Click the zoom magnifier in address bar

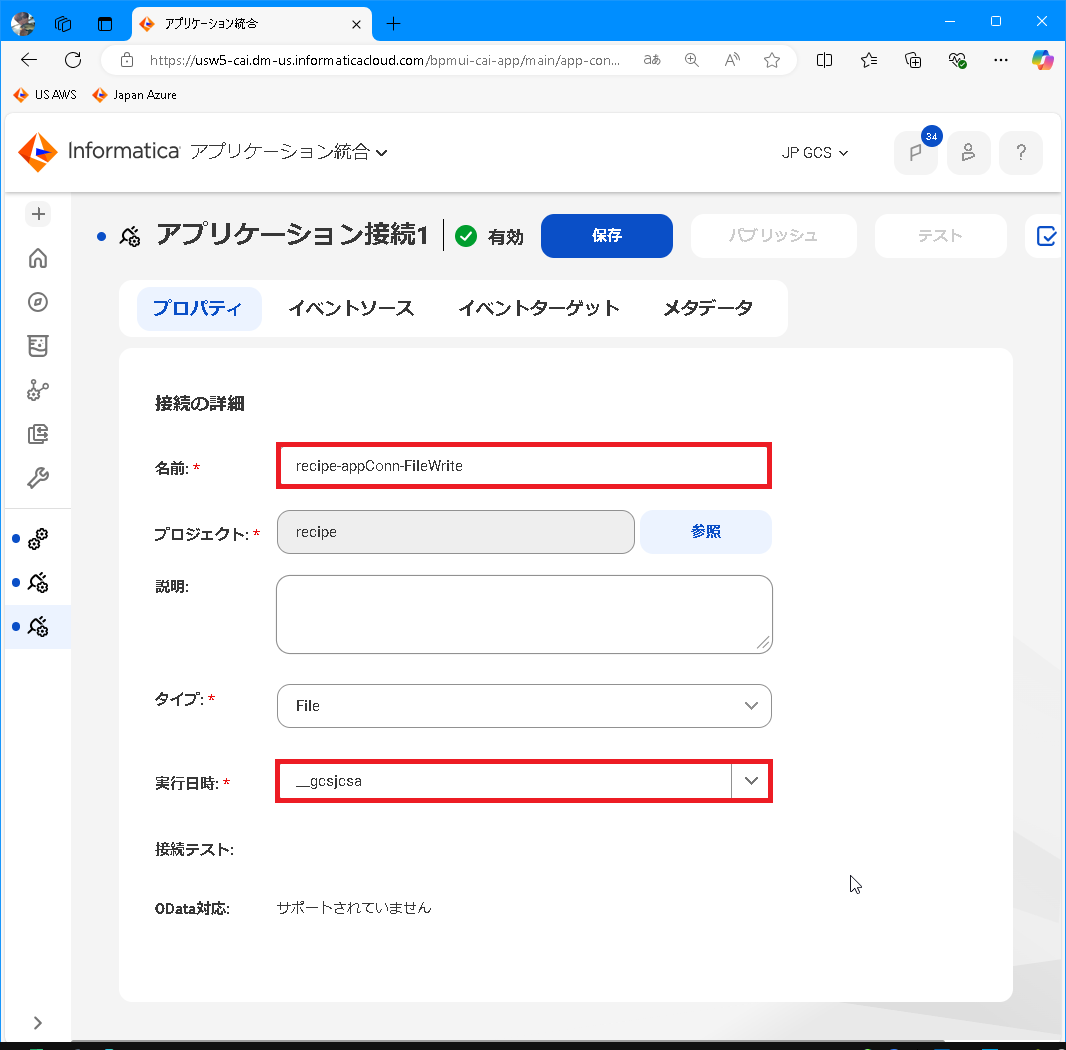(691, 60)
